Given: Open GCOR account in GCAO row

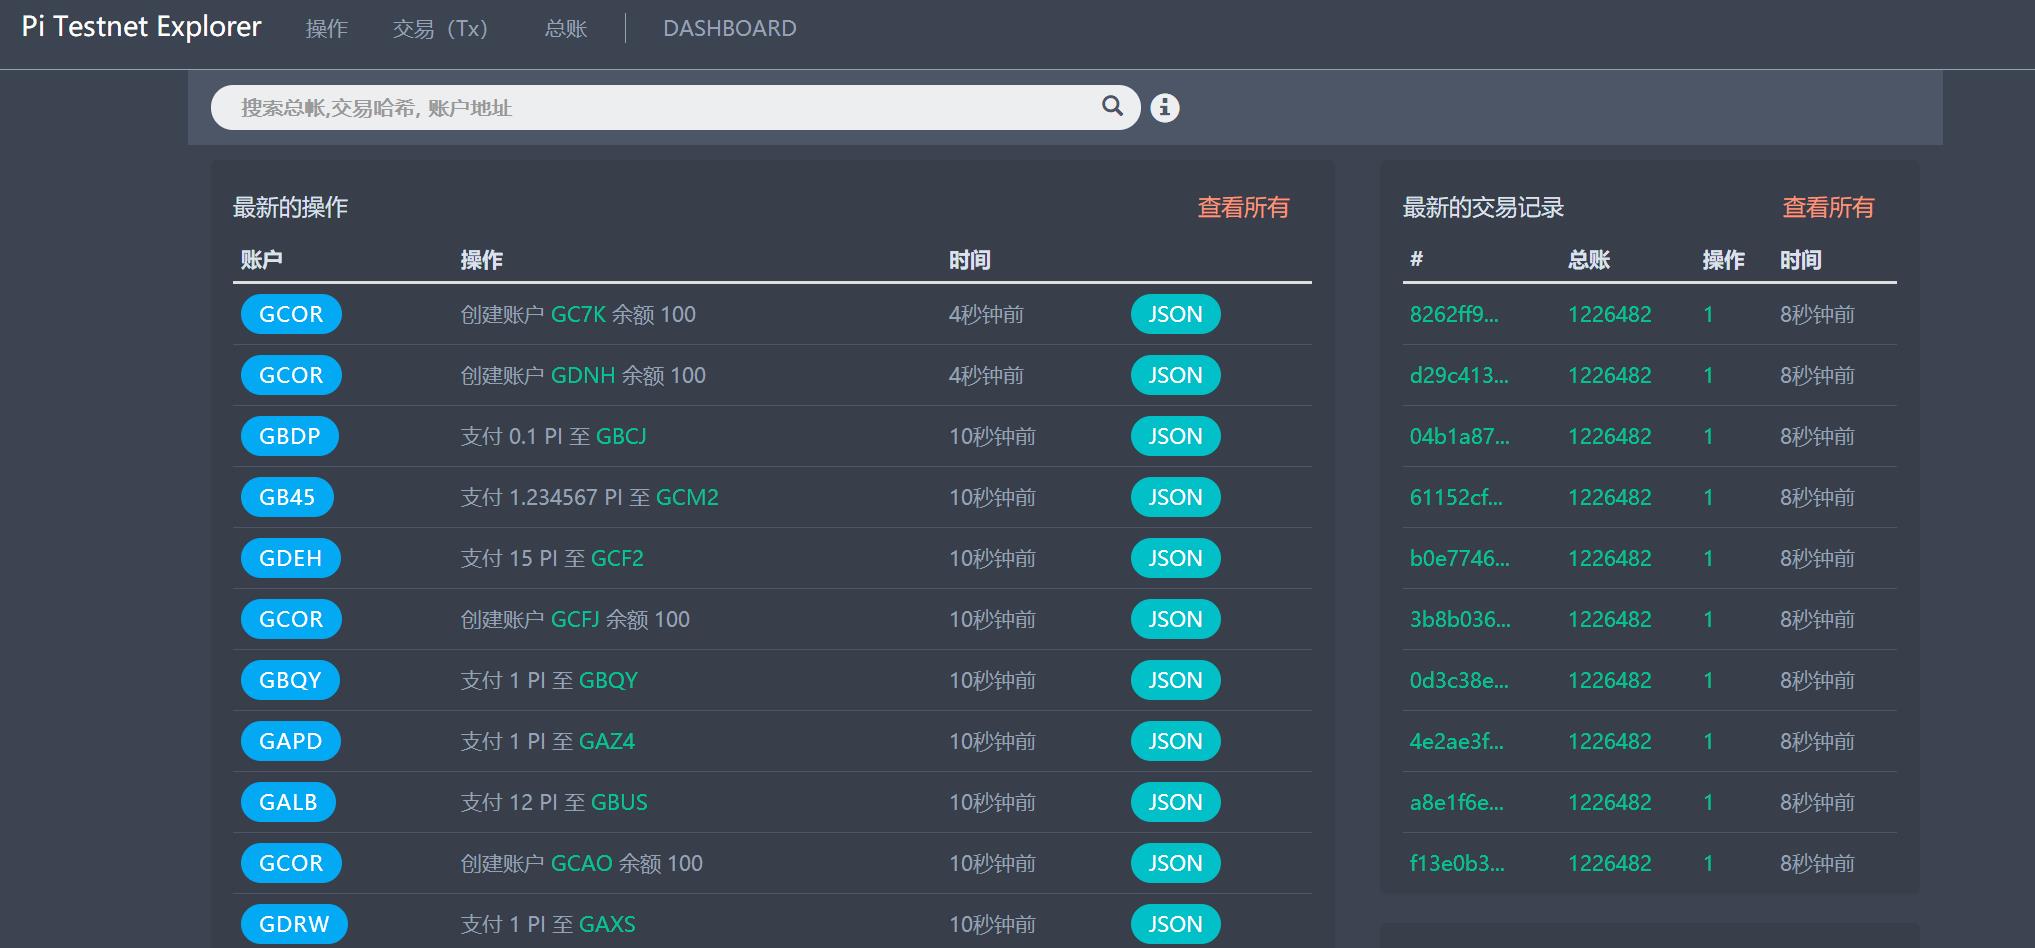Looking at the screenshot, I should pos(291,863).
